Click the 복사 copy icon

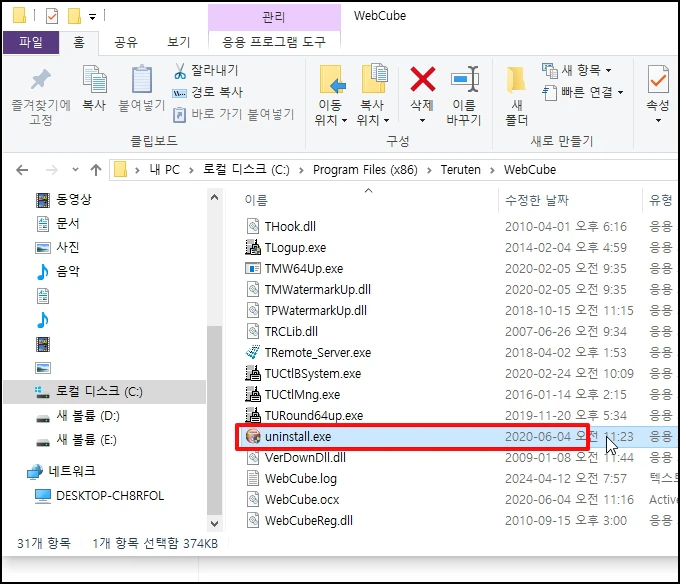94,80
